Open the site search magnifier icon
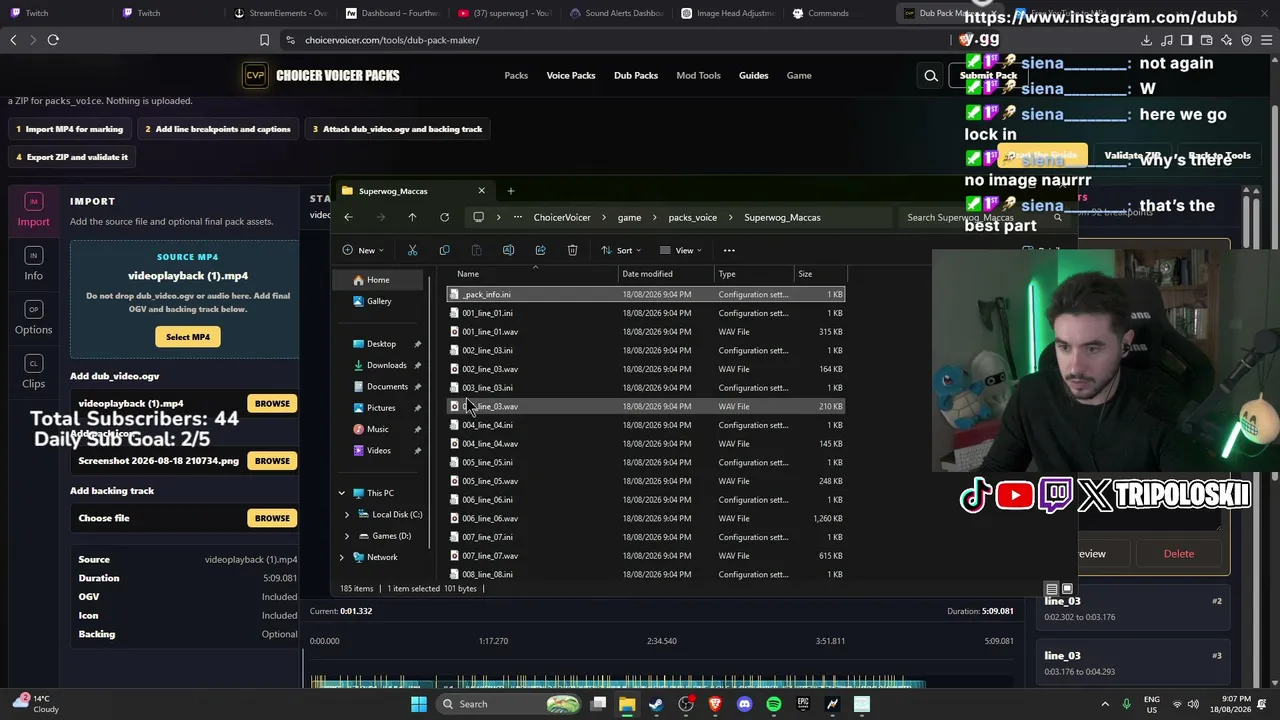 (x=931, y=75)
